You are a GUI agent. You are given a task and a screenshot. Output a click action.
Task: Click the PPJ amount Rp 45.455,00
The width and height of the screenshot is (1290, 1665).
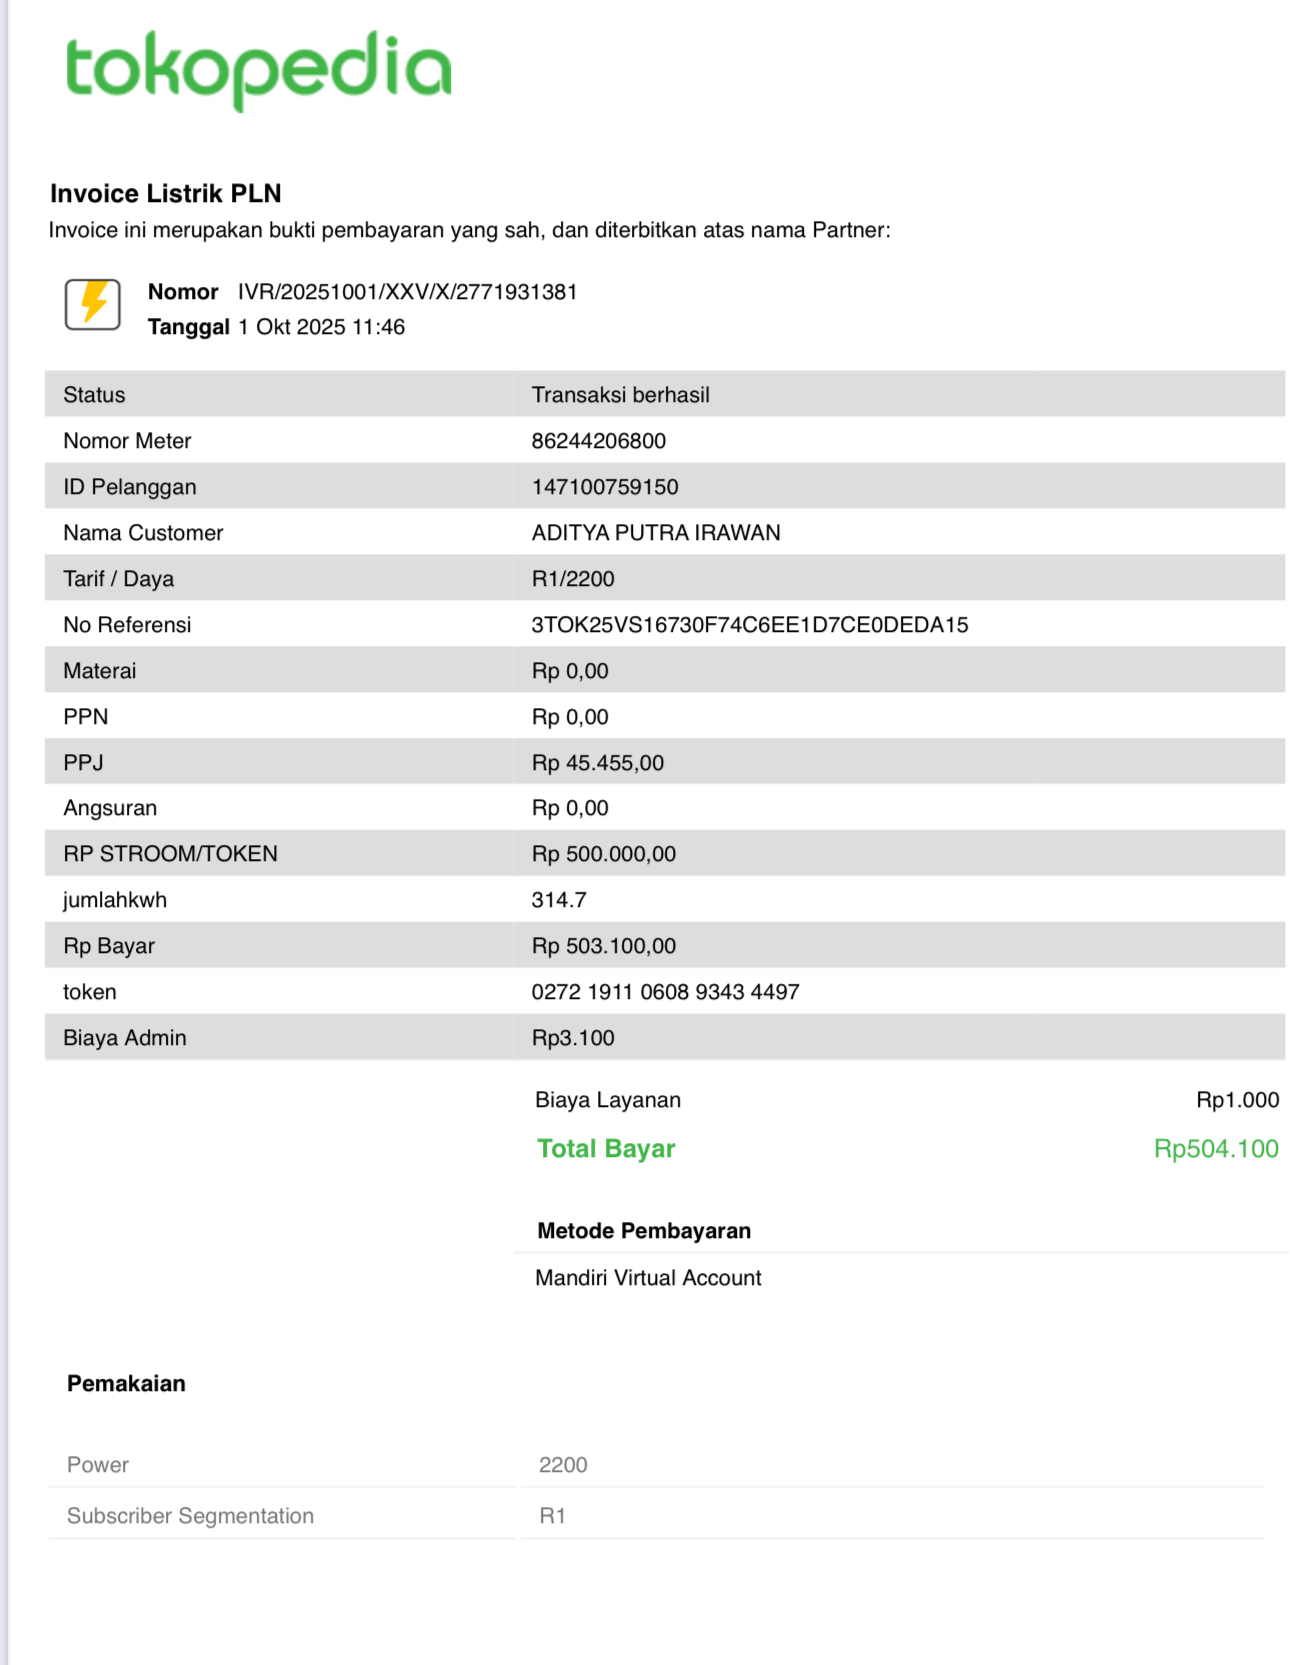(597, 763)
